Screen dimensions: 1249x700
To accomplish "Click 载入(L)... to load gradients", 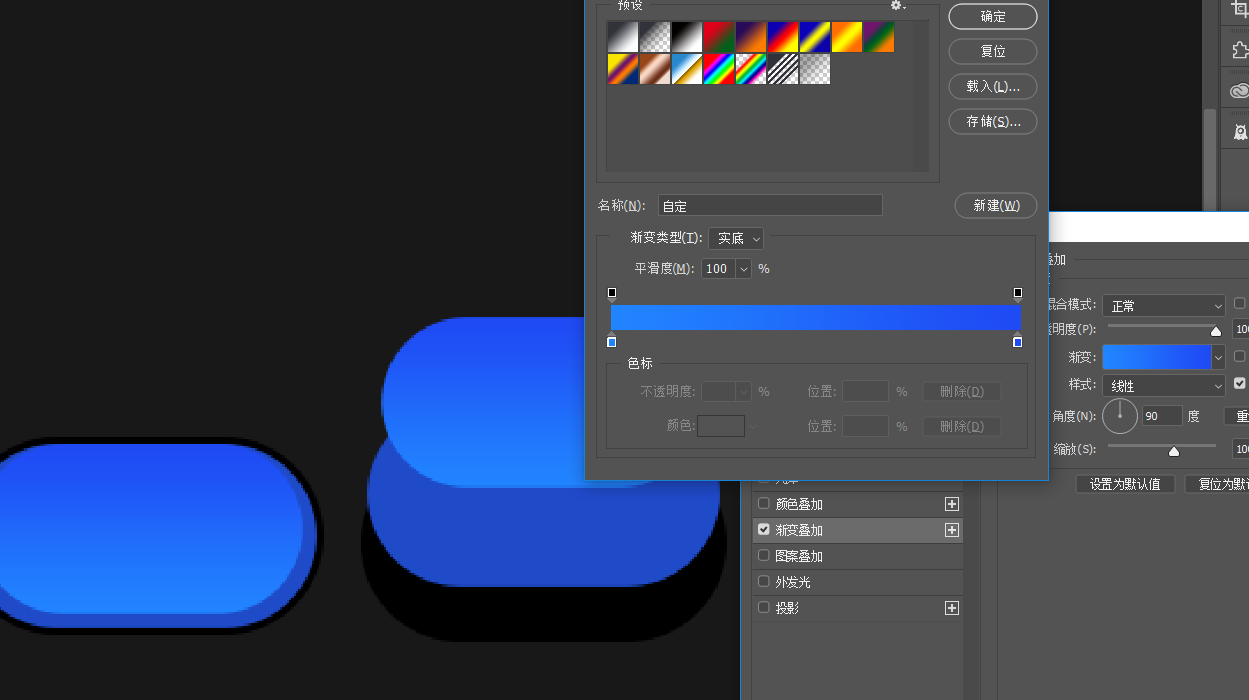I will 993,86.
